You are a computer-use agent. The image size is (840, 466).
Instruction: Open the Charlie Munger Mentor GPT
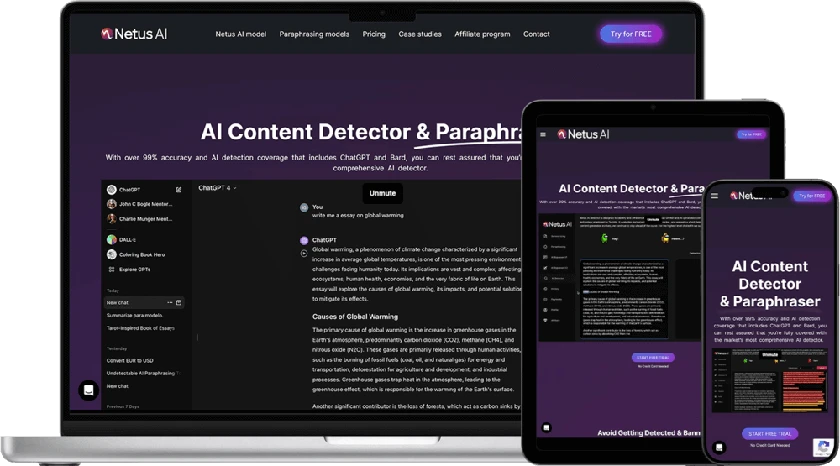[139, 219]
